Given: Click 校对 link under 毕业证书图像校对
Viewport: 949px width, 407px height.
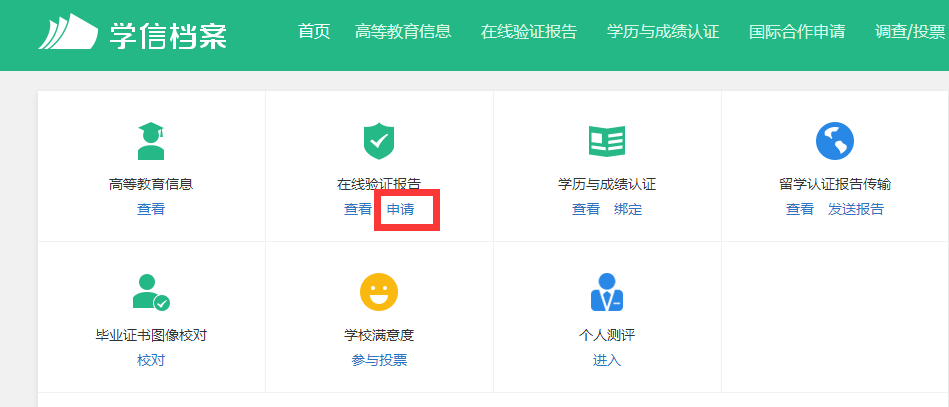Looking at the screenshot, I should [151, 360].
